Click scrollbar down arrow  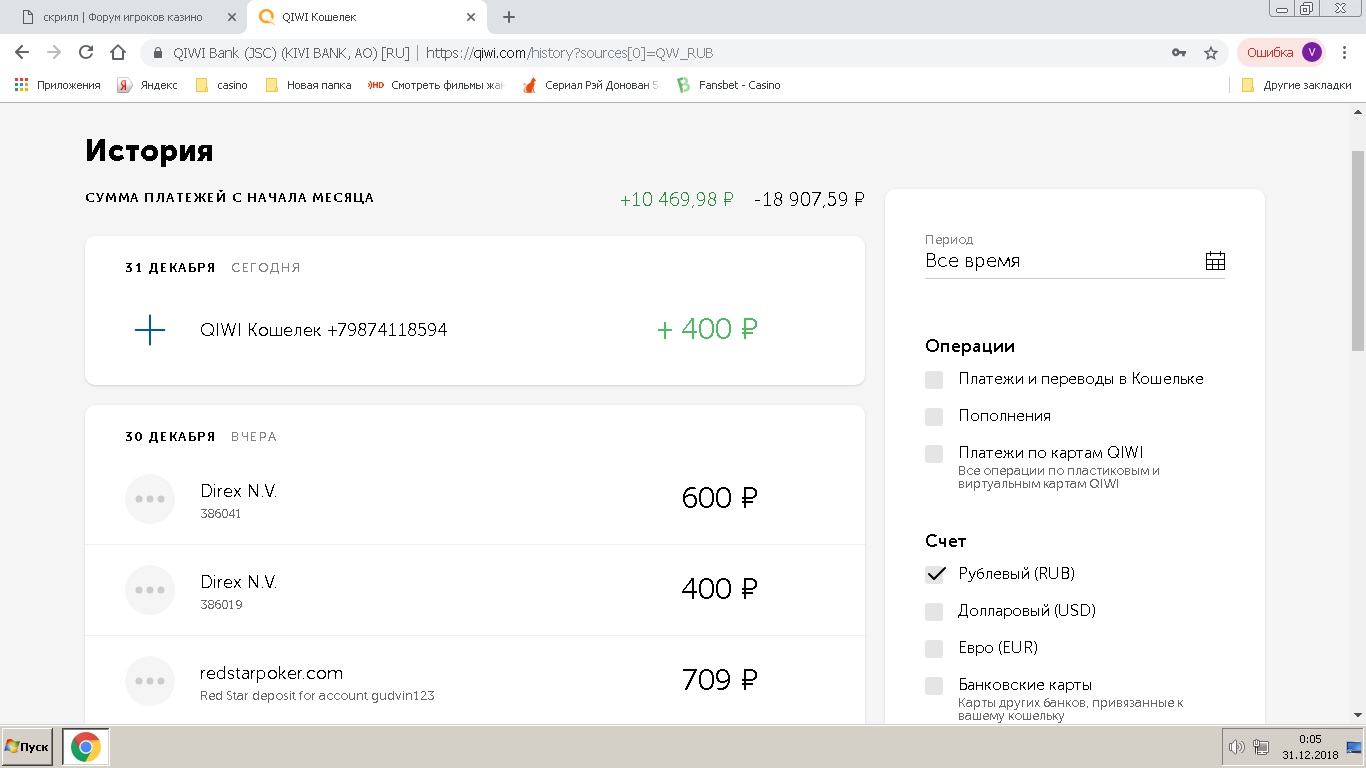tap(1357, 716)
